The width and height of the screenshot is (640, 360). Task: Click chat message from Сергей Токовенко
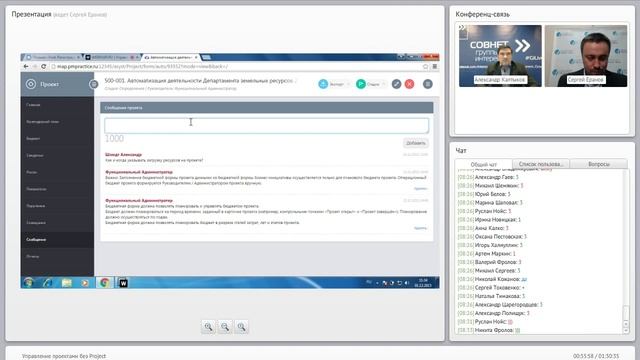tap(491, 288)
